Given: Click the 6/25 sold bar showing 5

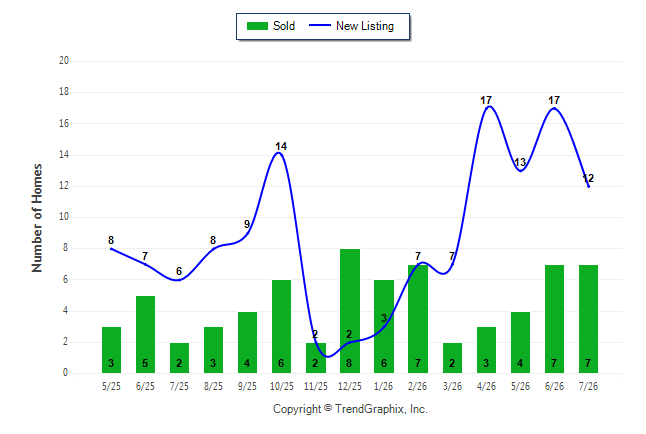Looking at the screenshot, I should (145, 334).
